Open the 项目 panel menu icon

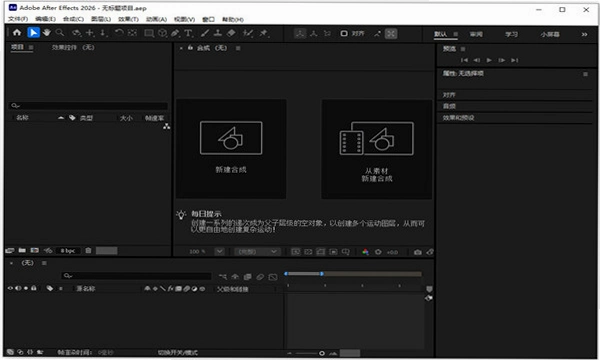point(31,47)
